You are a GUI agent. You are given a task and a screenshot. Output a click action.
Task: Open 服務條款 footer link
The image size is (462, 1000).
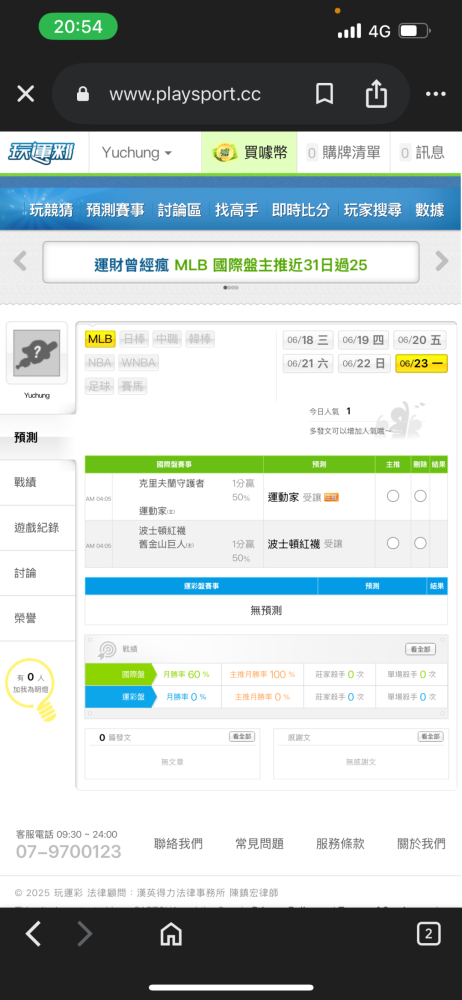click(340, 844)
